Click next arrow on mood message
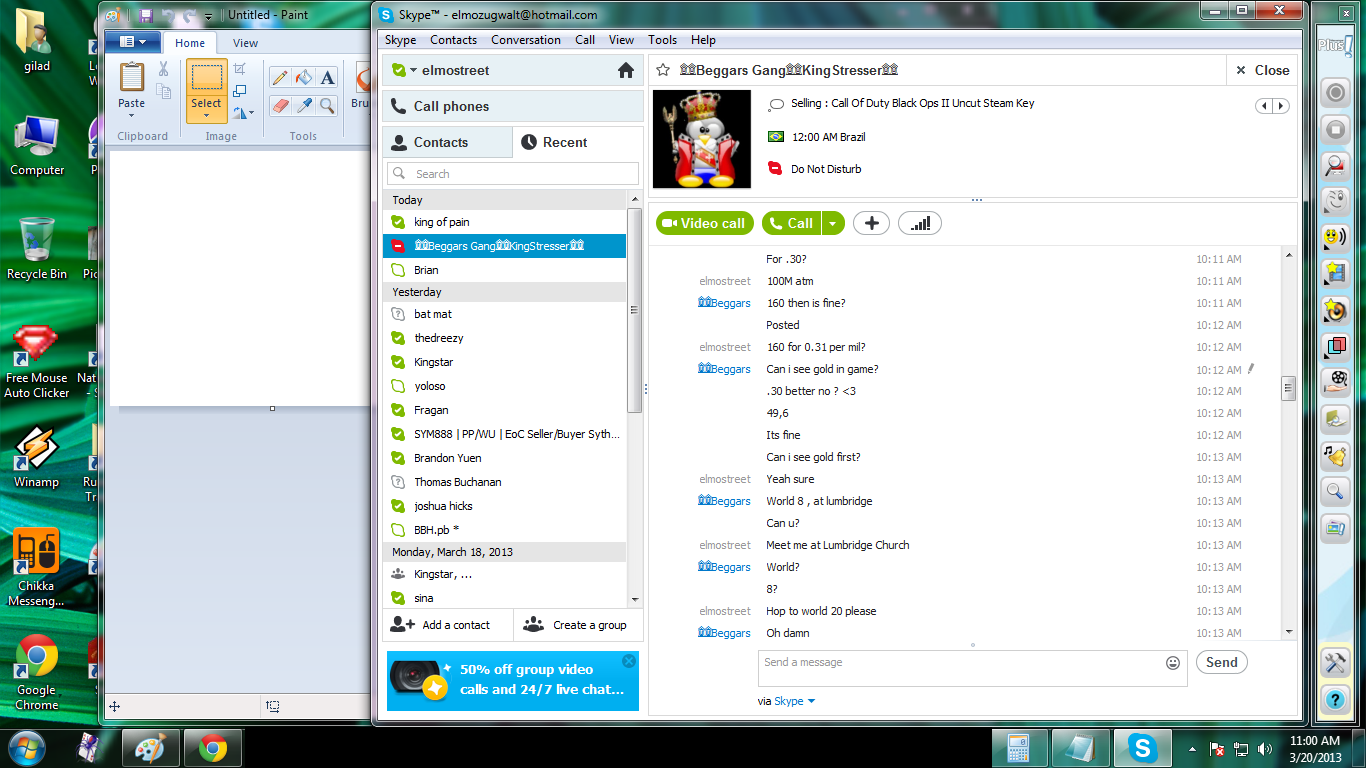This screenshot has height=768, width=1366. coord(1281,106)
